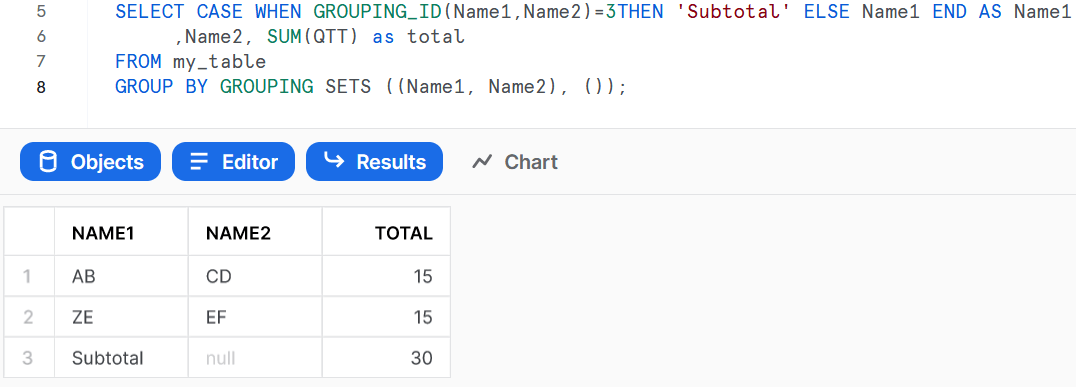Viewport: 1076px width, 387px height.
Task: Select the null cell in row 3
Action: tap(255, 357)
